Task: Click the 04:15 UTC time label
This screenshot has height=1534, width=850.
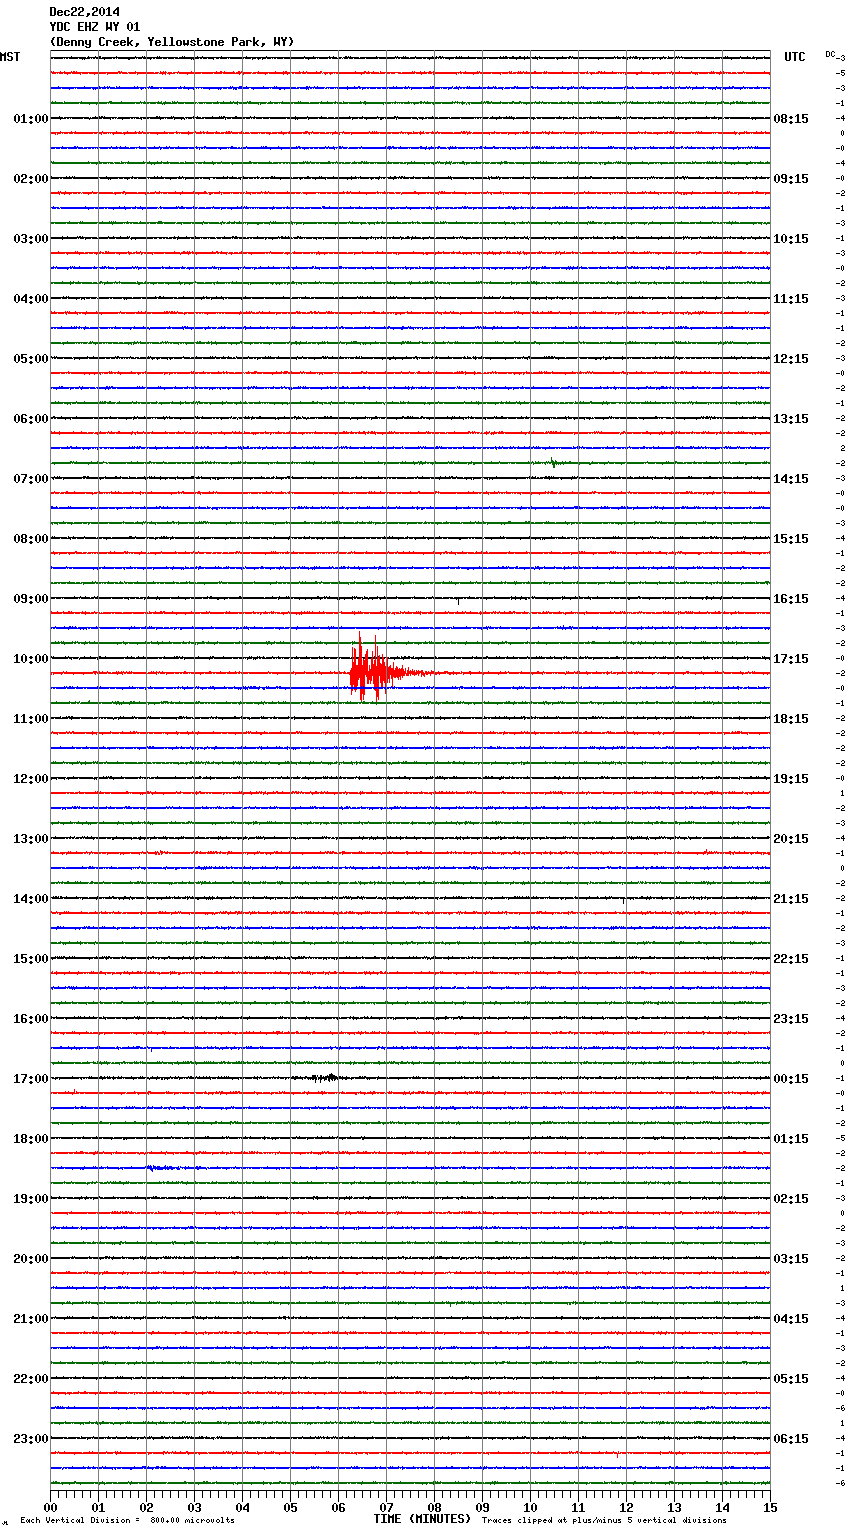Action: (791, 1319)
